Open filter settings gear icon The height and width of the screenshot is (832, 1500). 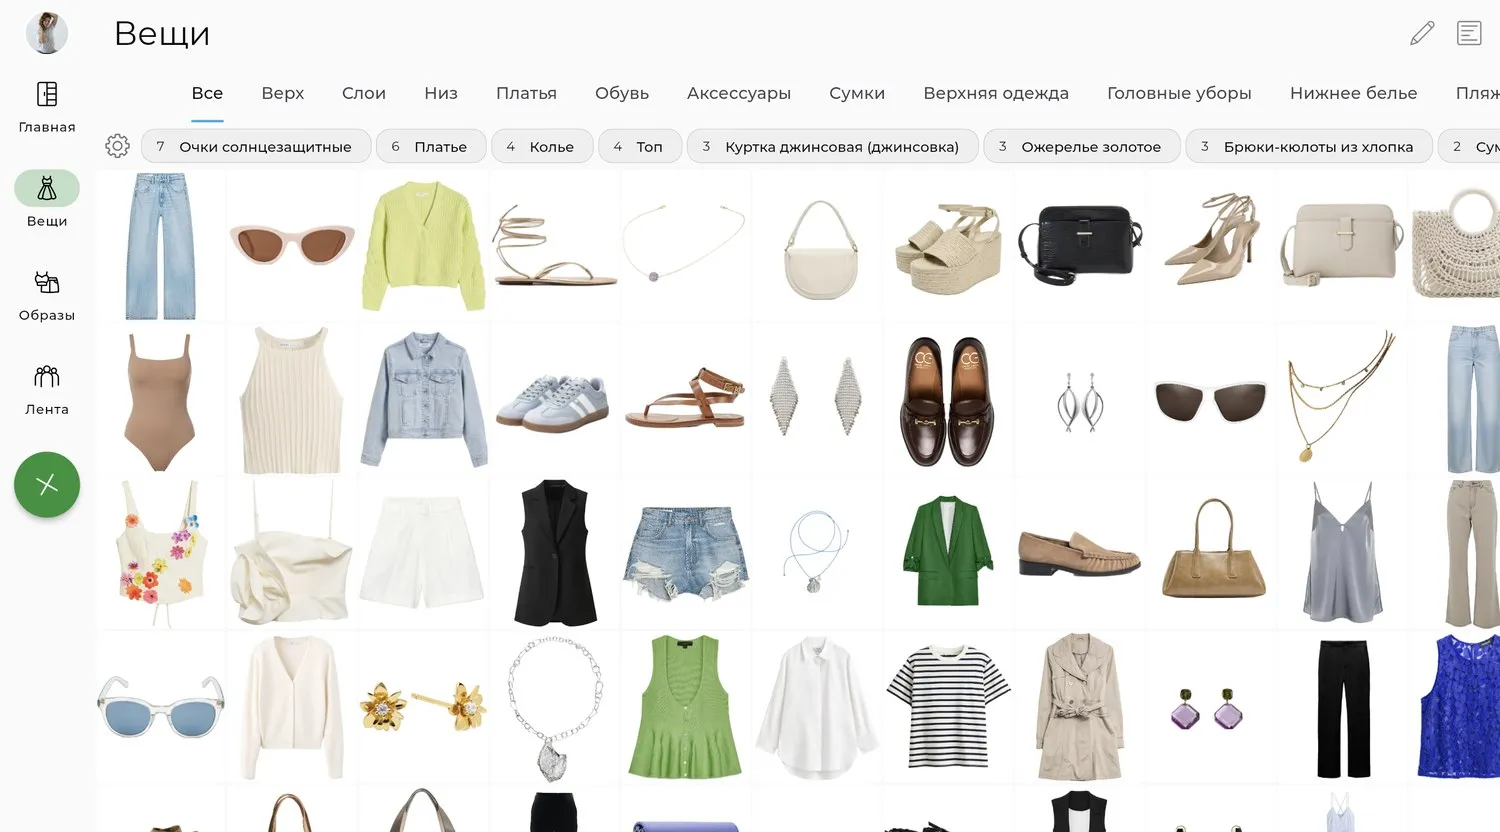coord(117,146)
